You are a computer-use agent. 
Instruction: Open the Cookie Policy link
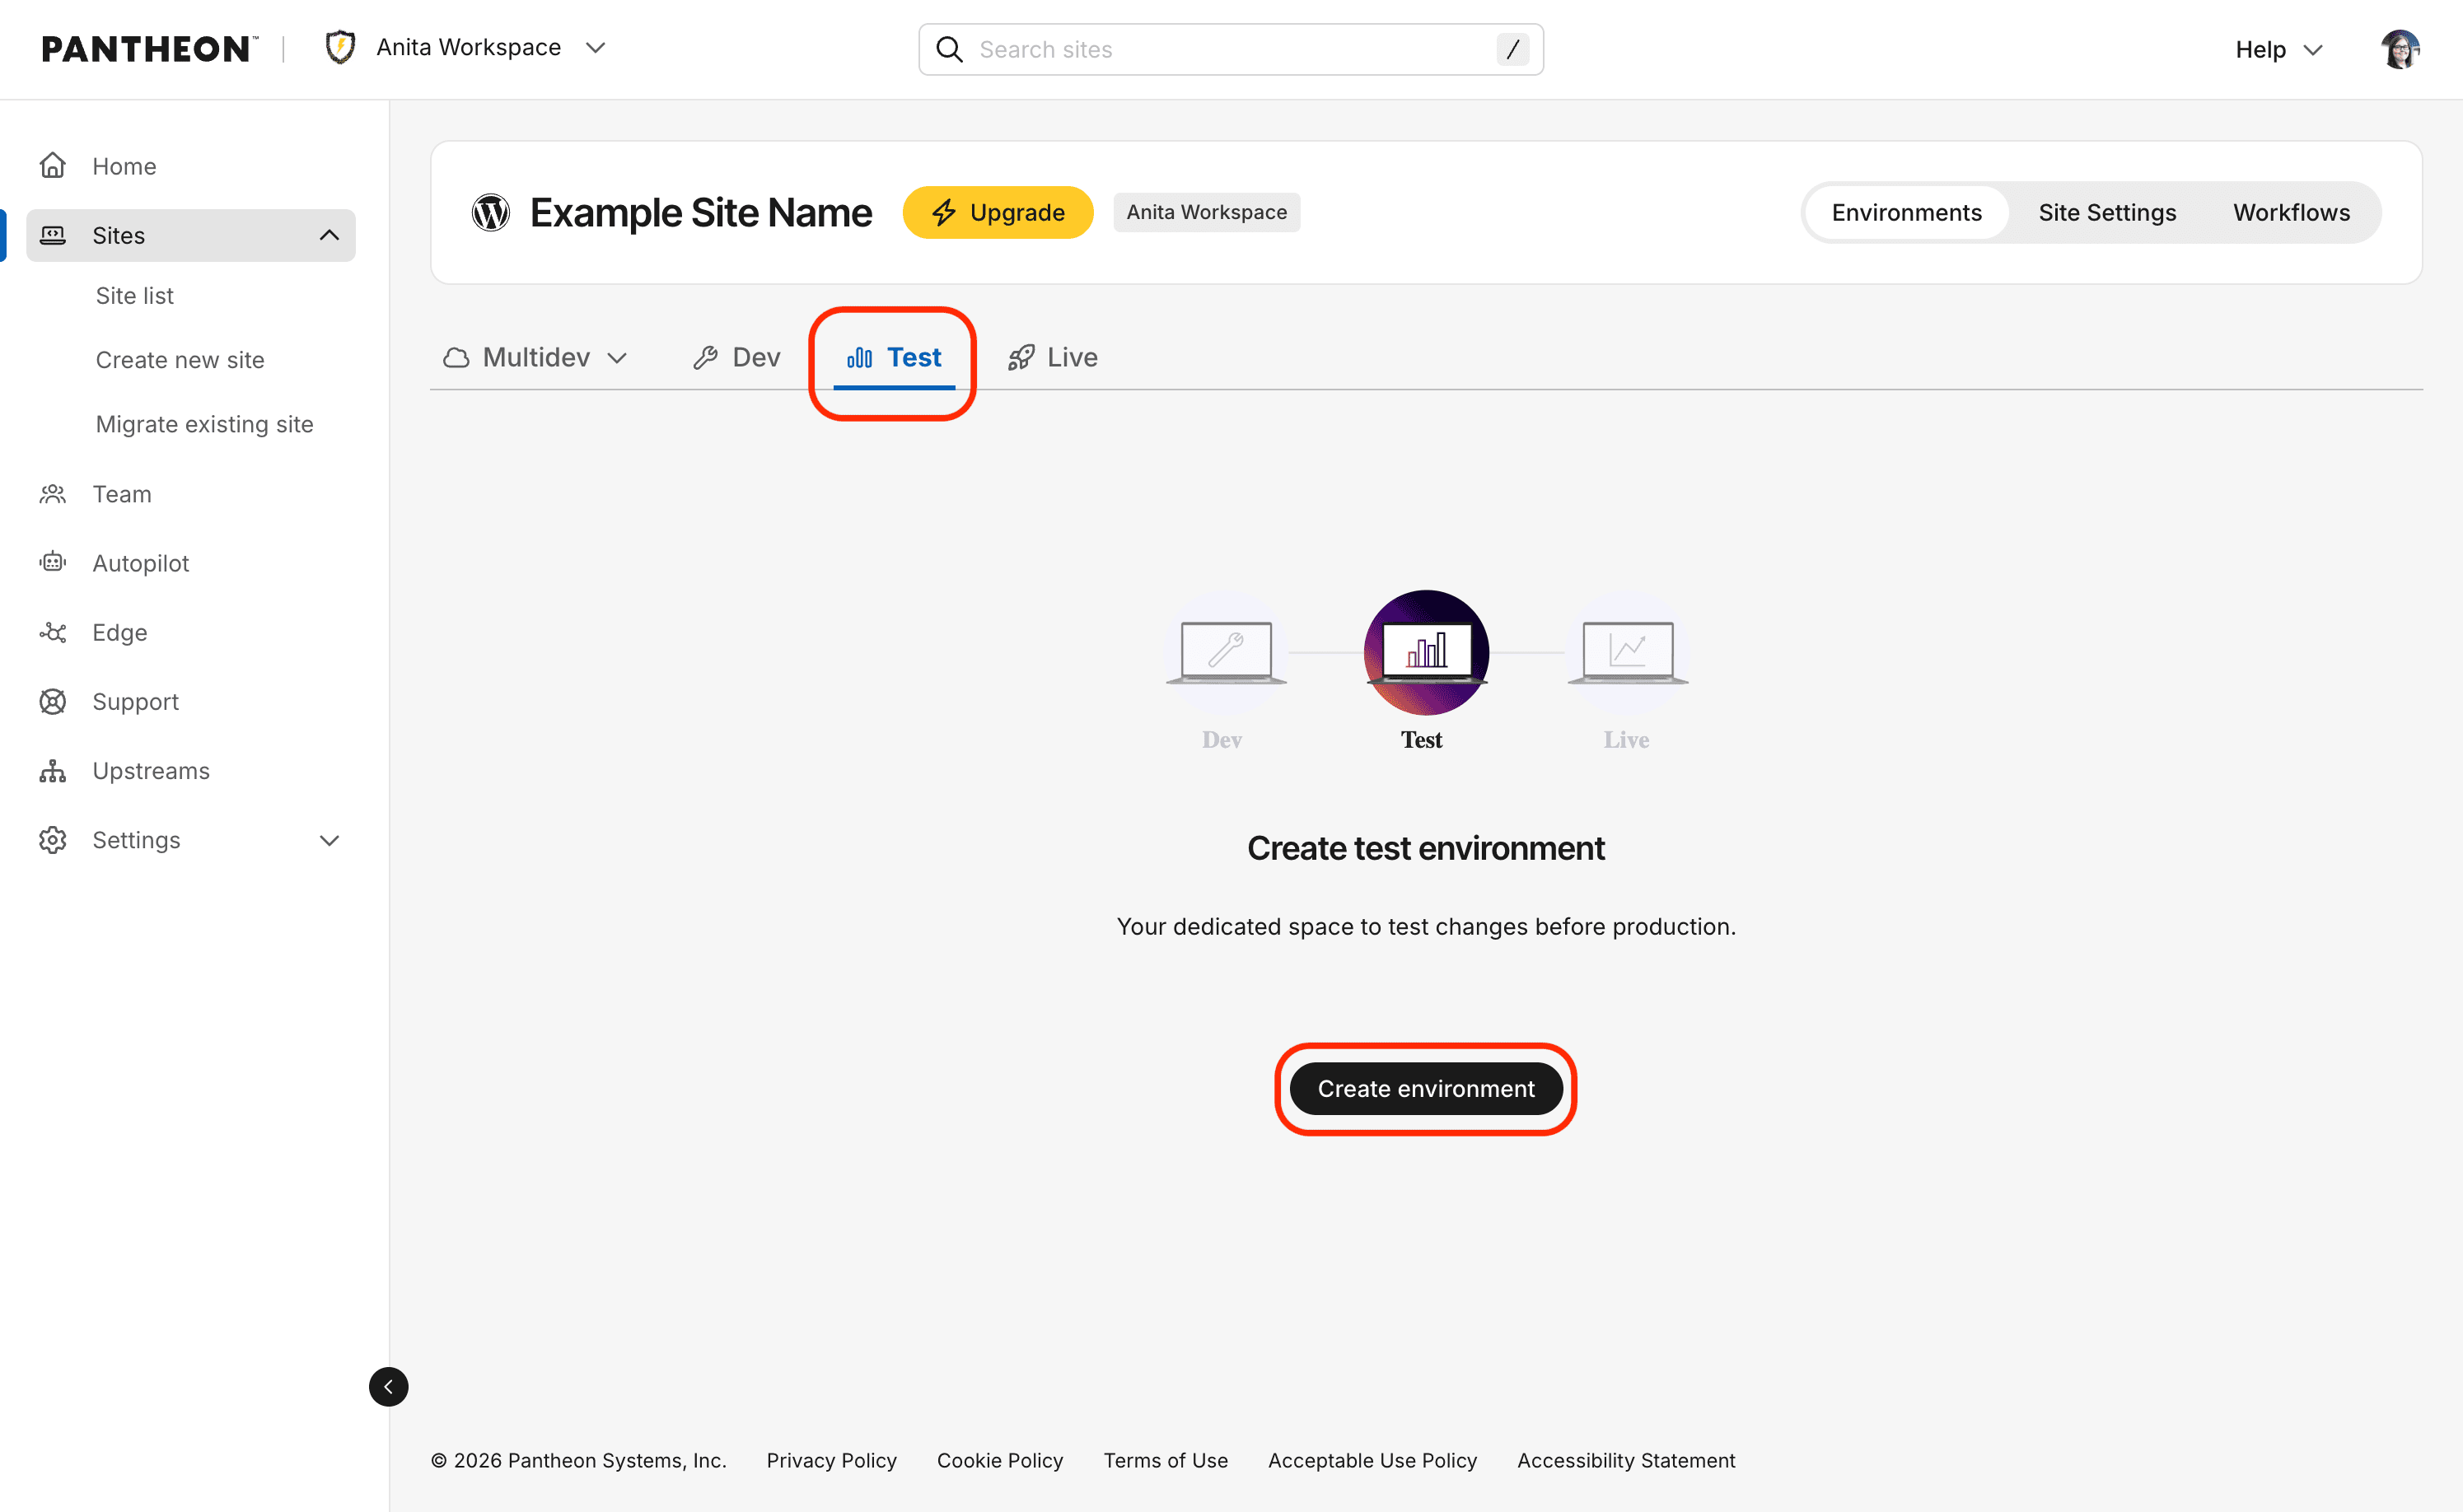tap(1000, 1460)
